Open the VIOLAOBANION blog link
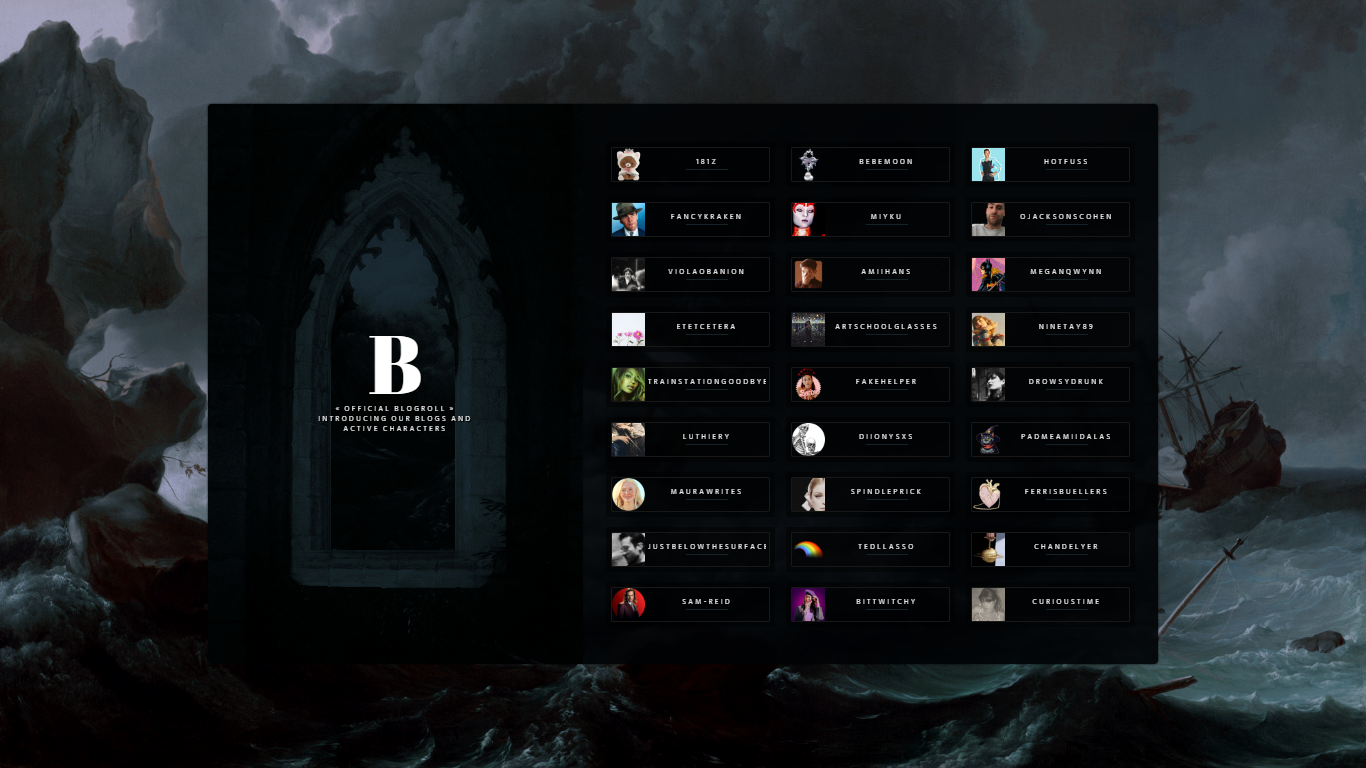The image size is (1366, 768). [x=706, y=272]
